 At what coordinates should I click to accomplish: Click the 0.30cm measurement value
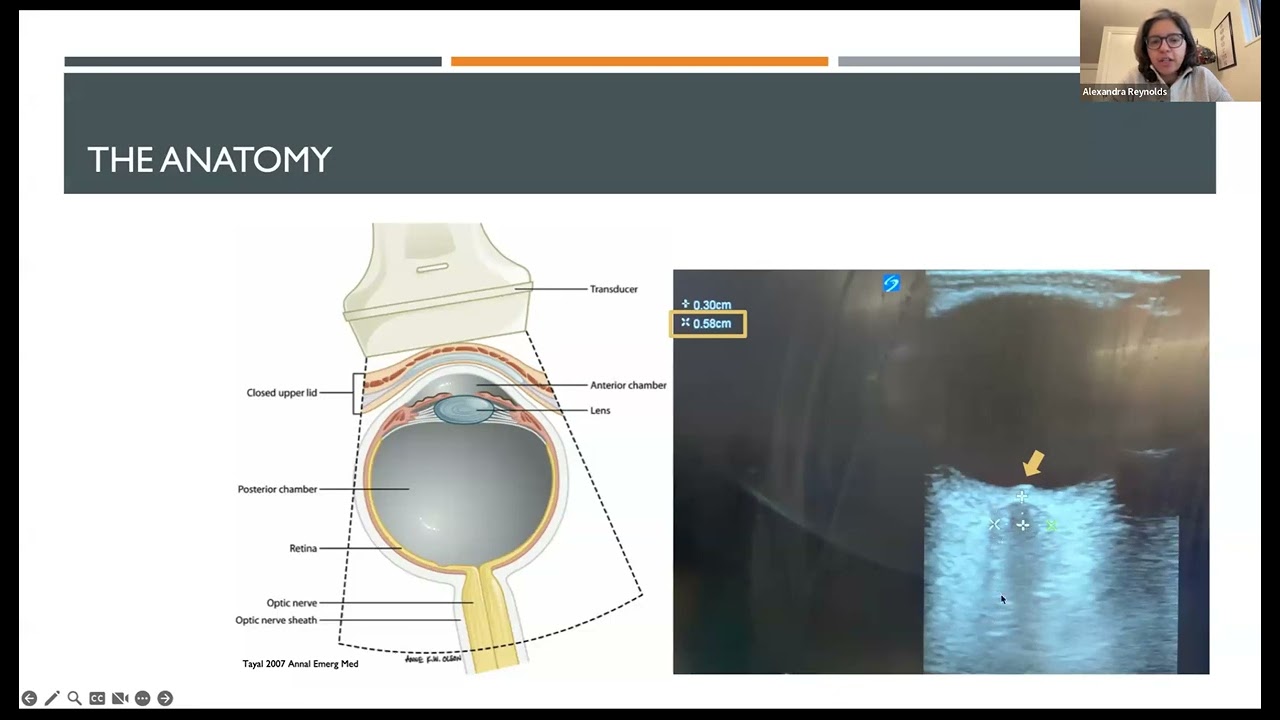click(x=712, y=305)
